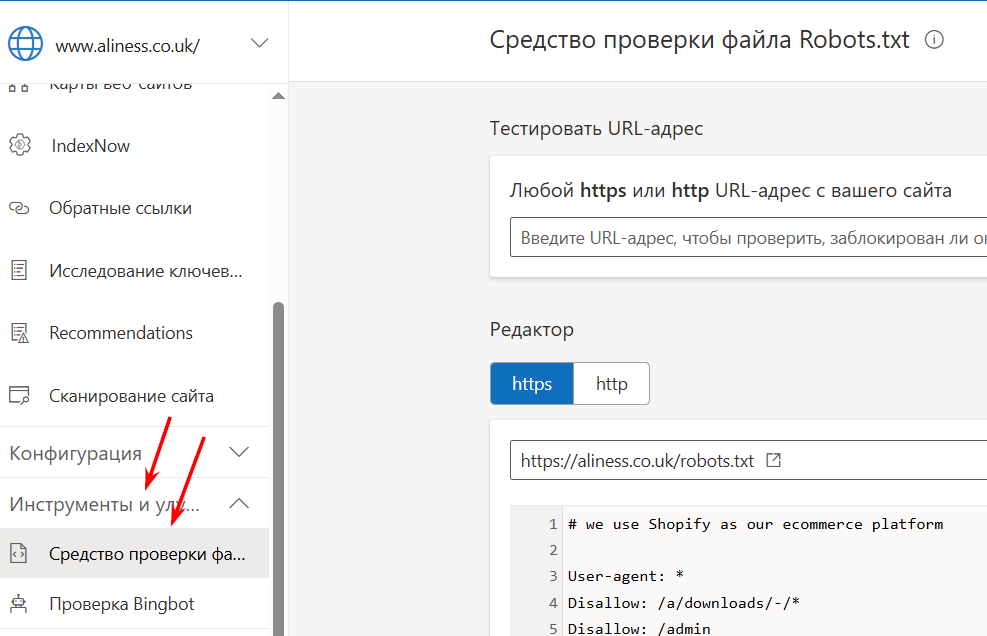Viewport: 987px width, 636px height.
Task: Click the globe site icon
Action: coord(25,43)
